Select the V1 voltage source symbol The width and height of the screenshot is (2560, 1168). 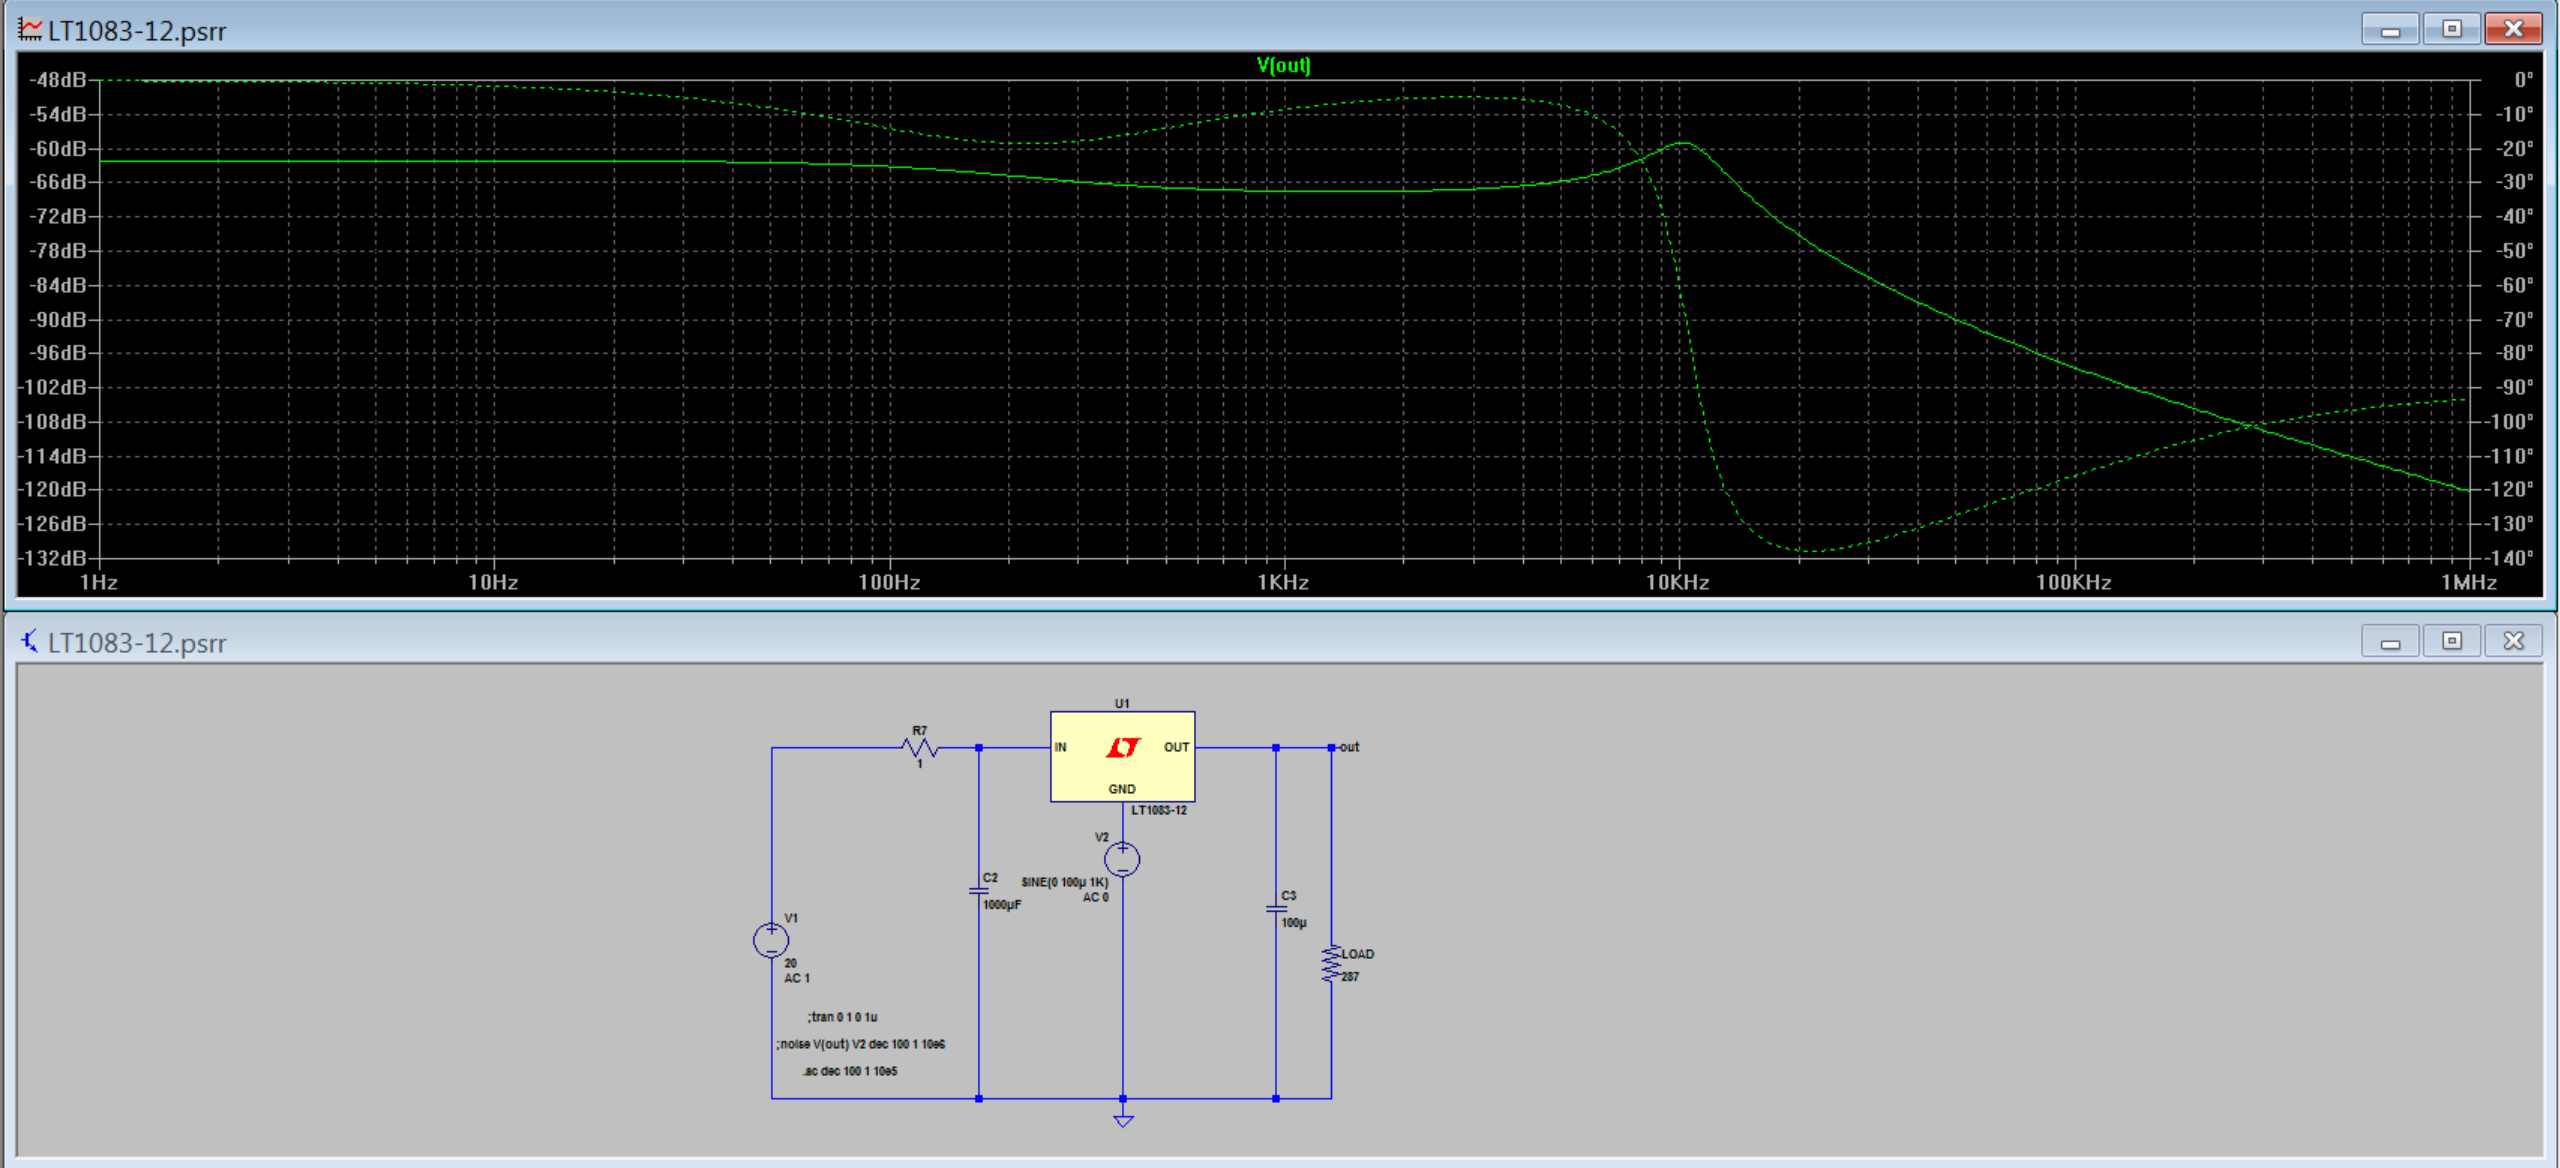(771, 940)
